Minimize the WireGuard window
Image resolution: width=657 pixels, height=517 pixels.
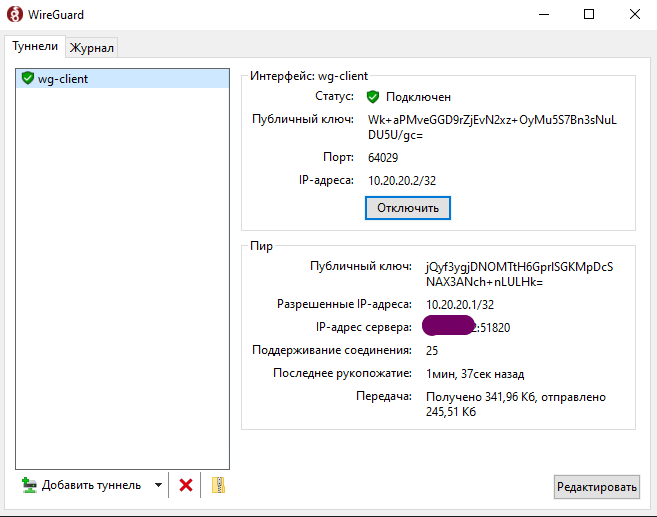(x=544, y=14)
